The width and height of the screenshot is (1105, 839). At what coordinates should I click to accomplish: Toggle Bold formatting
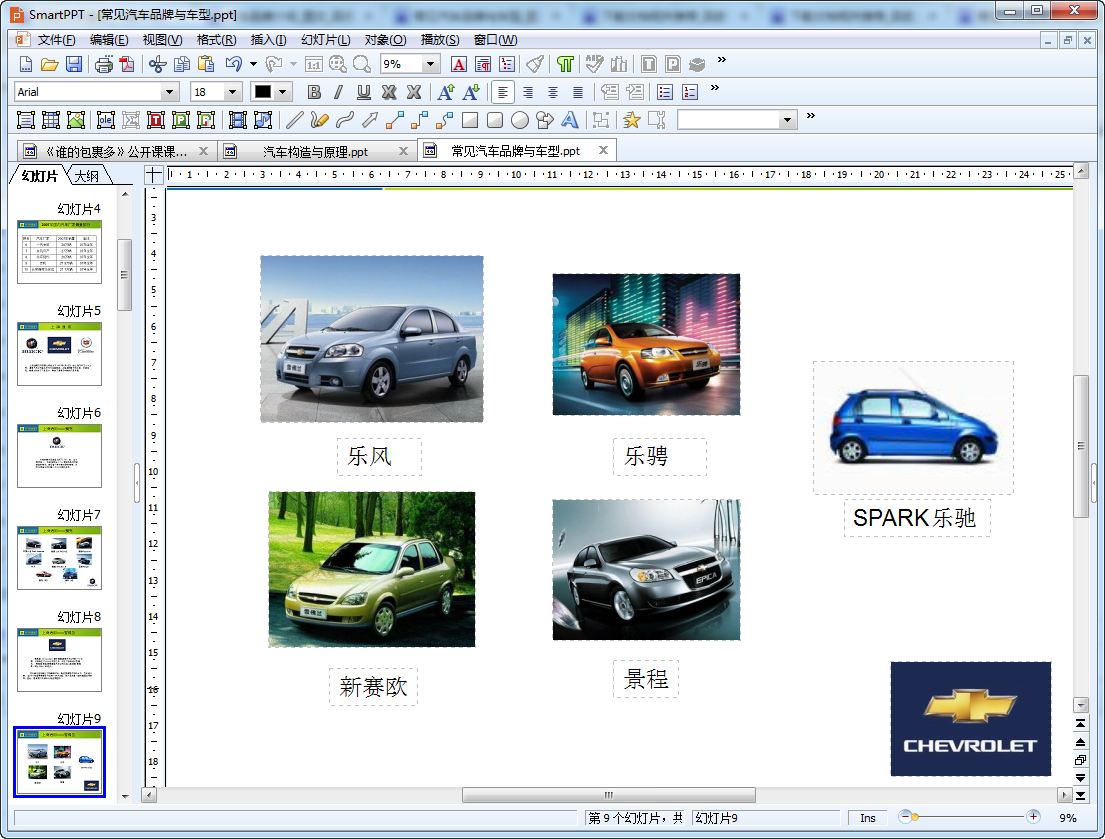[314, 92]
